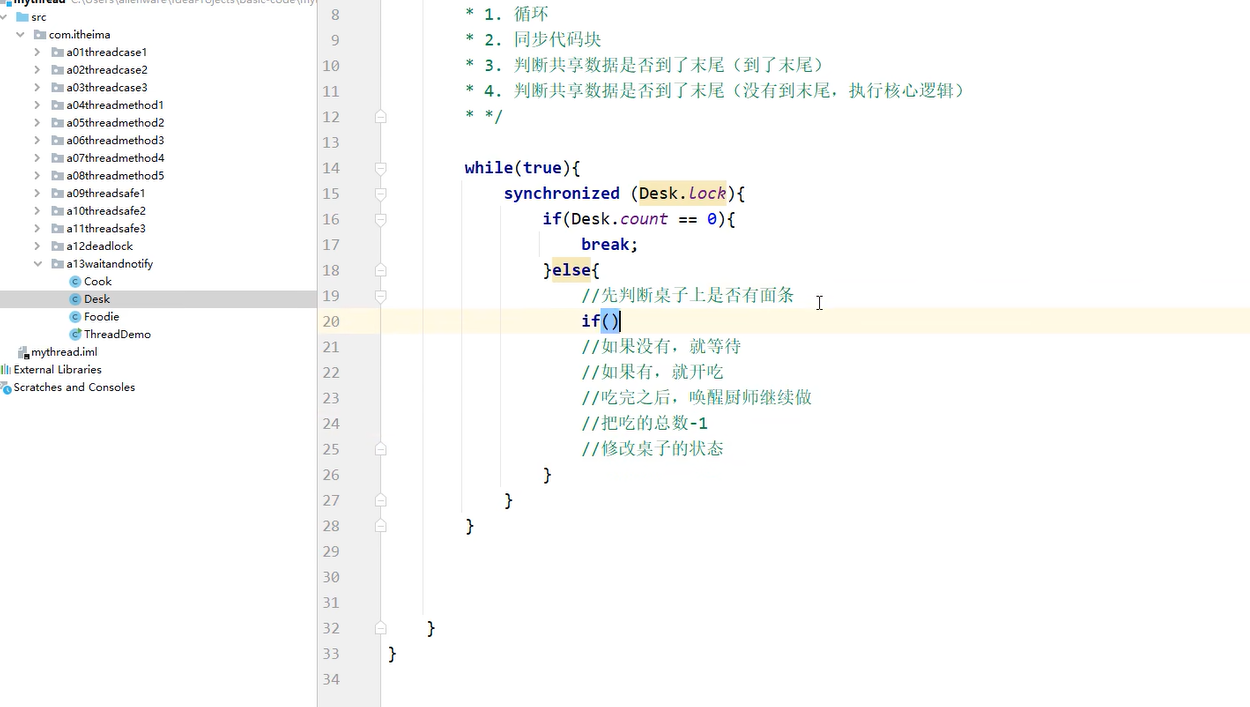The width and height of the screenshot is (1250, 707).
Task: Click the ThreadDemo runnable class icon
Action: 75,334
